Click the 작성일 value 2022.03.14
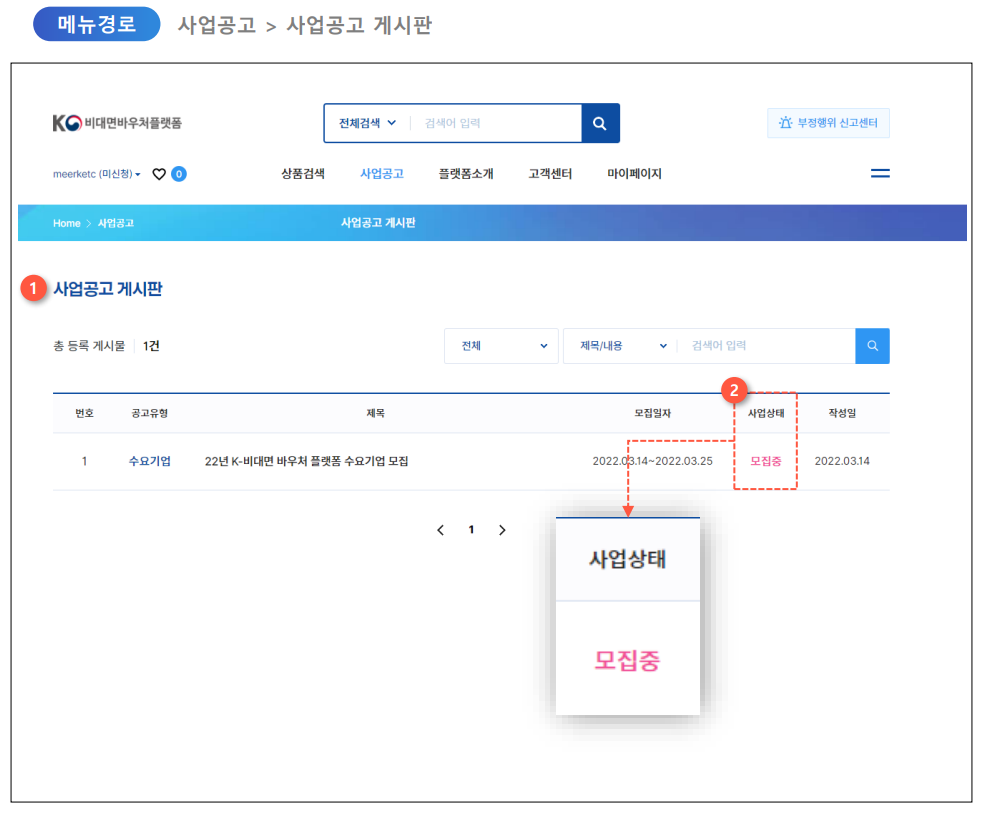 [842, 462]
